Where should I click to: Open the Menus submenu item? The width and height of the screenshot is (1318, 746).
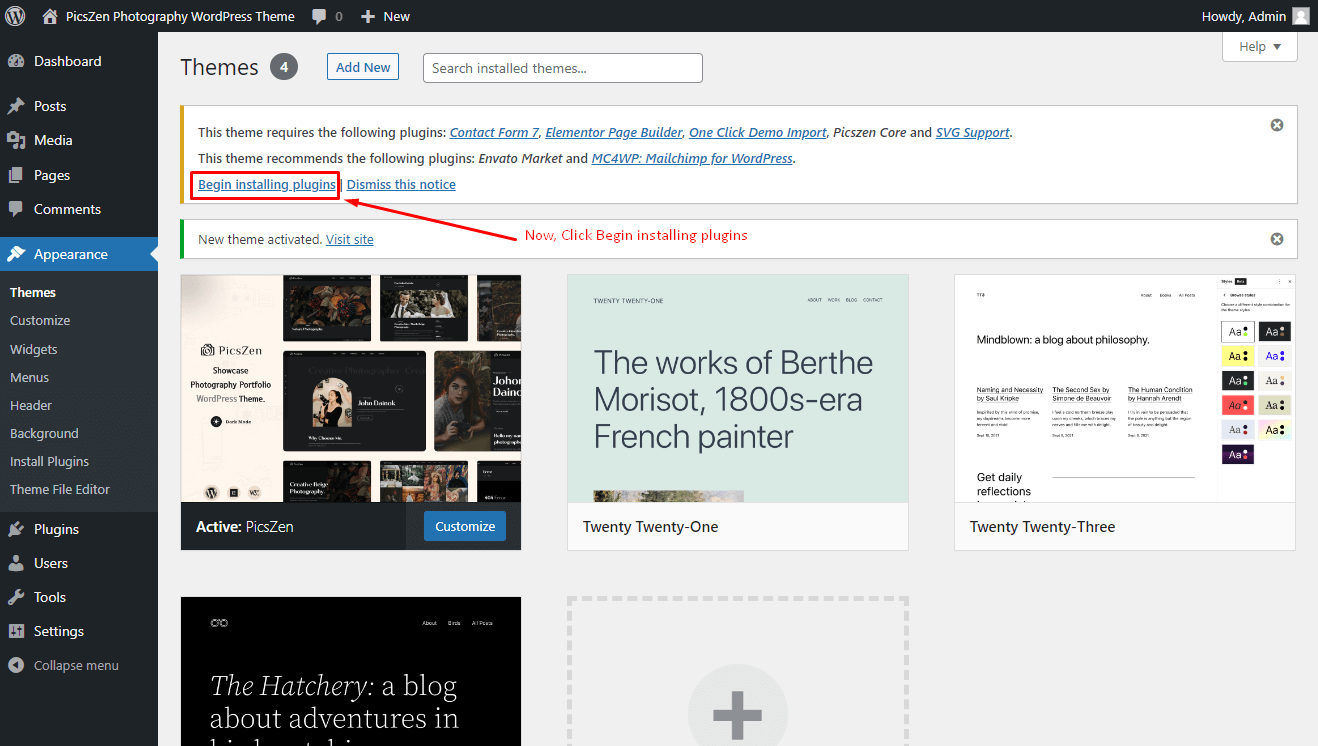coord(30,377)
